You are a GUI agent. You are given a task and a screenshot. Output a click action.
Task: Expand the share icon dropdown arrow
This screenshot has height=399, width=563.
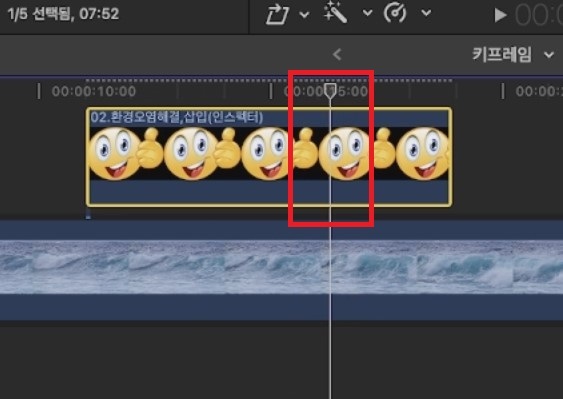pyautogui.click(x=304, y=15)
